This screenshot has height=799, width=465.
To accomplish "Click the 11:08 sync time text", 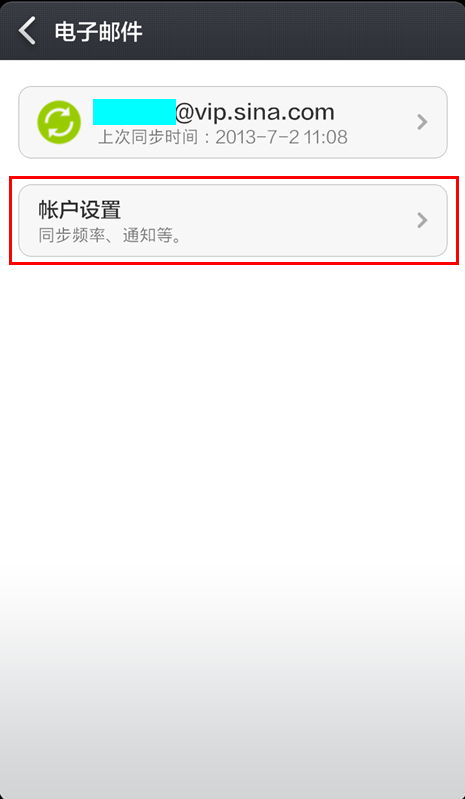I will pyautogui.click(x=326, y=137).
